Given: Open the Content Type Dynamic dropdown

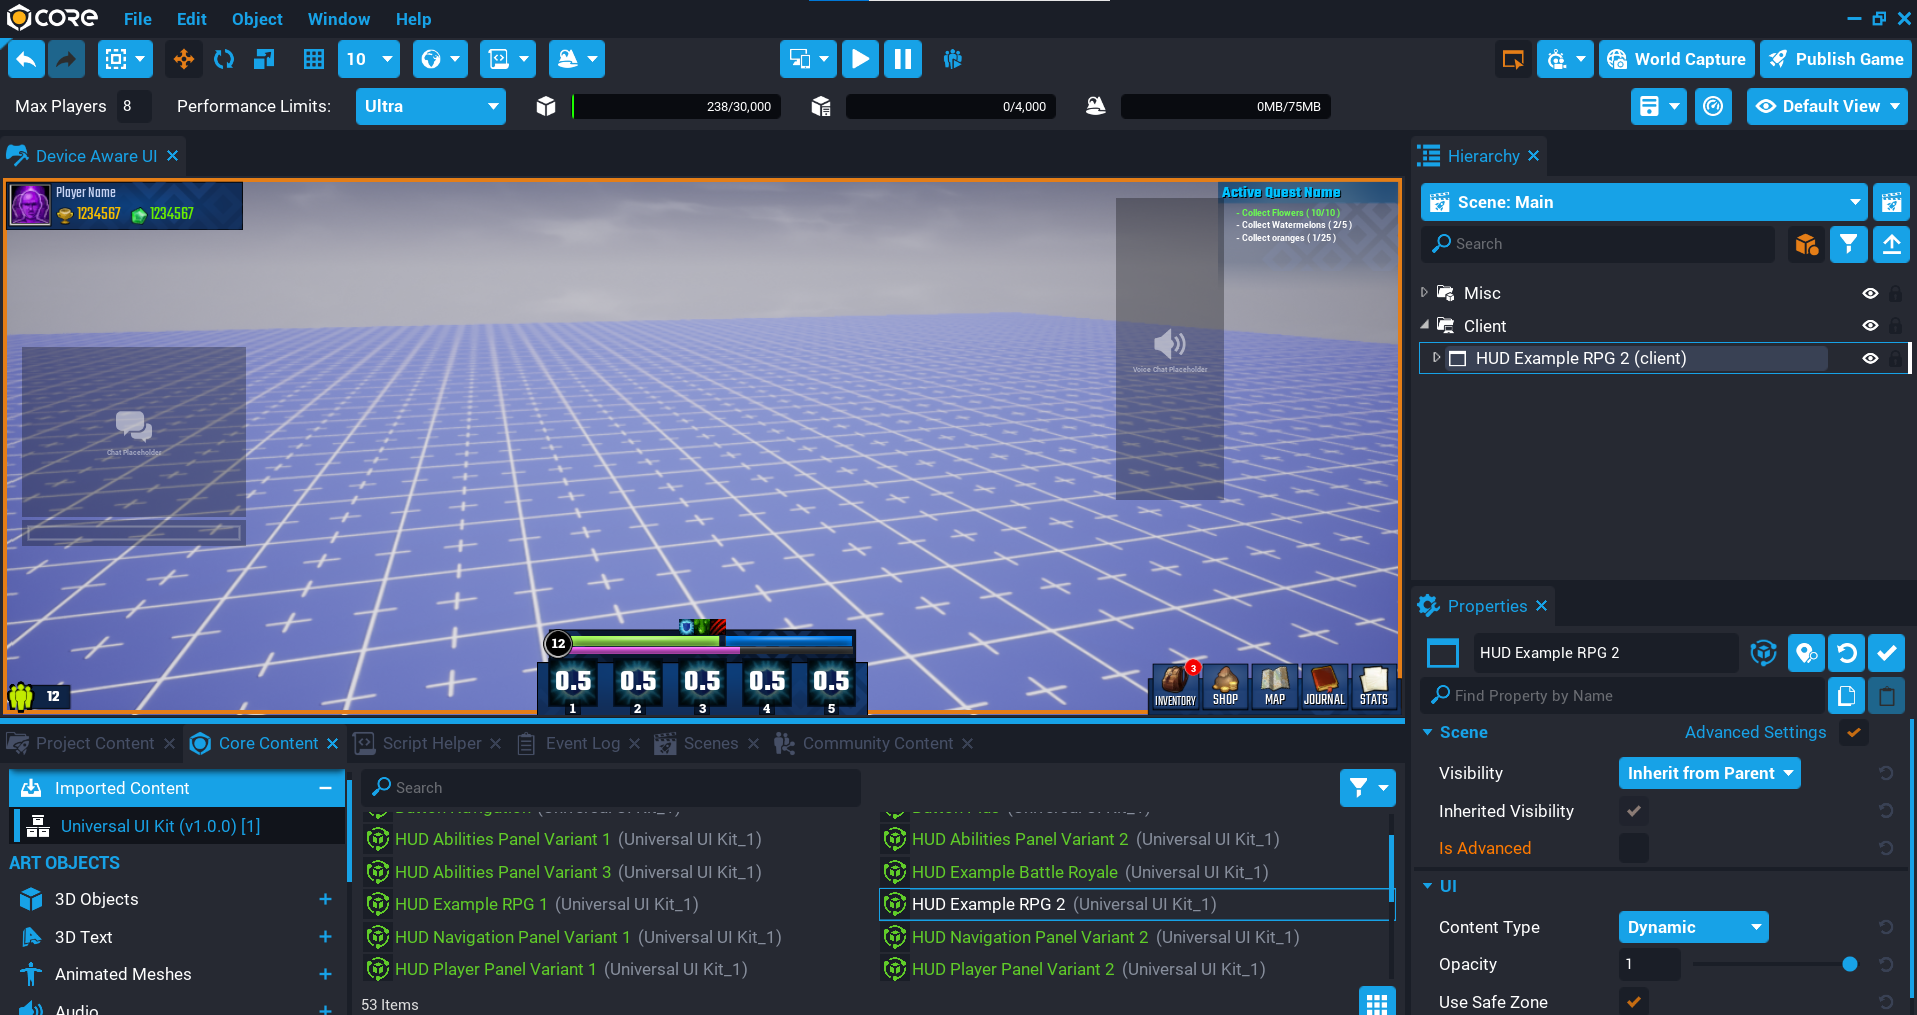Looking at the screenshot, I should [1692, 927].
